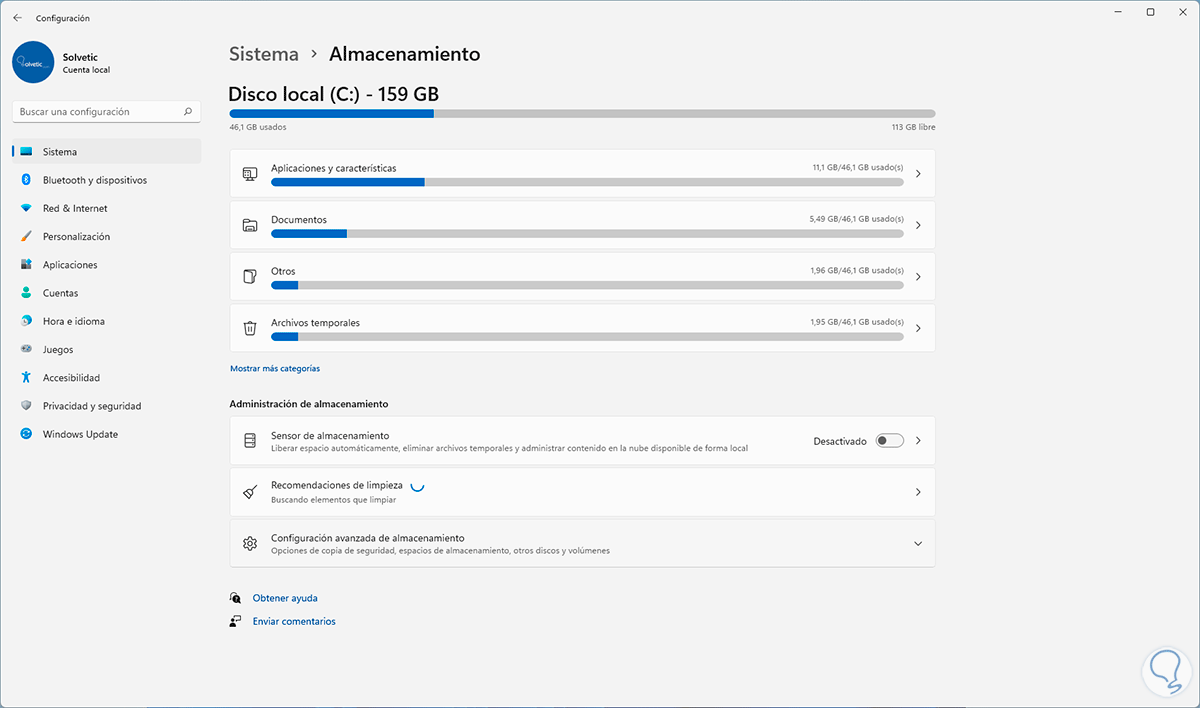Click the 'Desactivado' status label
The height and width of the screenshot is (708, 1200).
[x=840, y=441]
